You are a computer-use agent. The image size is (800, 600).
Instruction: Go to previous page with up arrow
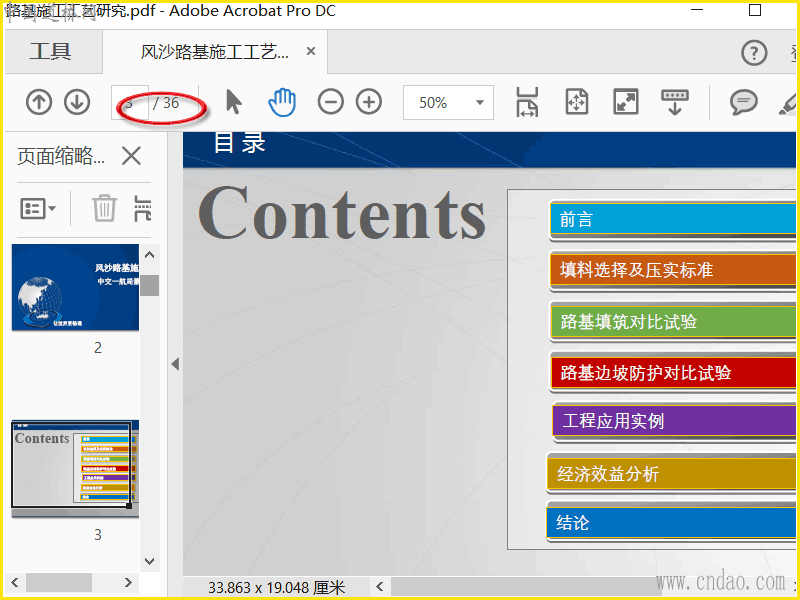tap(39, 103)
